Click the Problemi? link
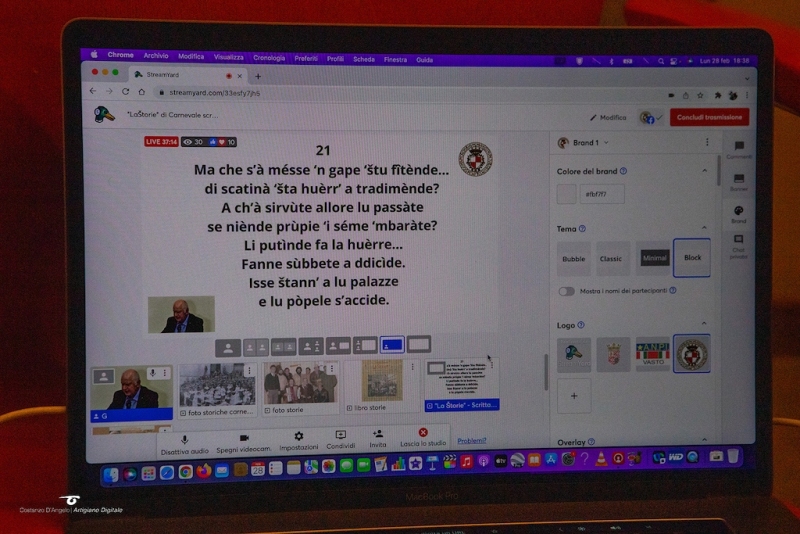Viewport: 800px width, 534px height. [471, 441]
